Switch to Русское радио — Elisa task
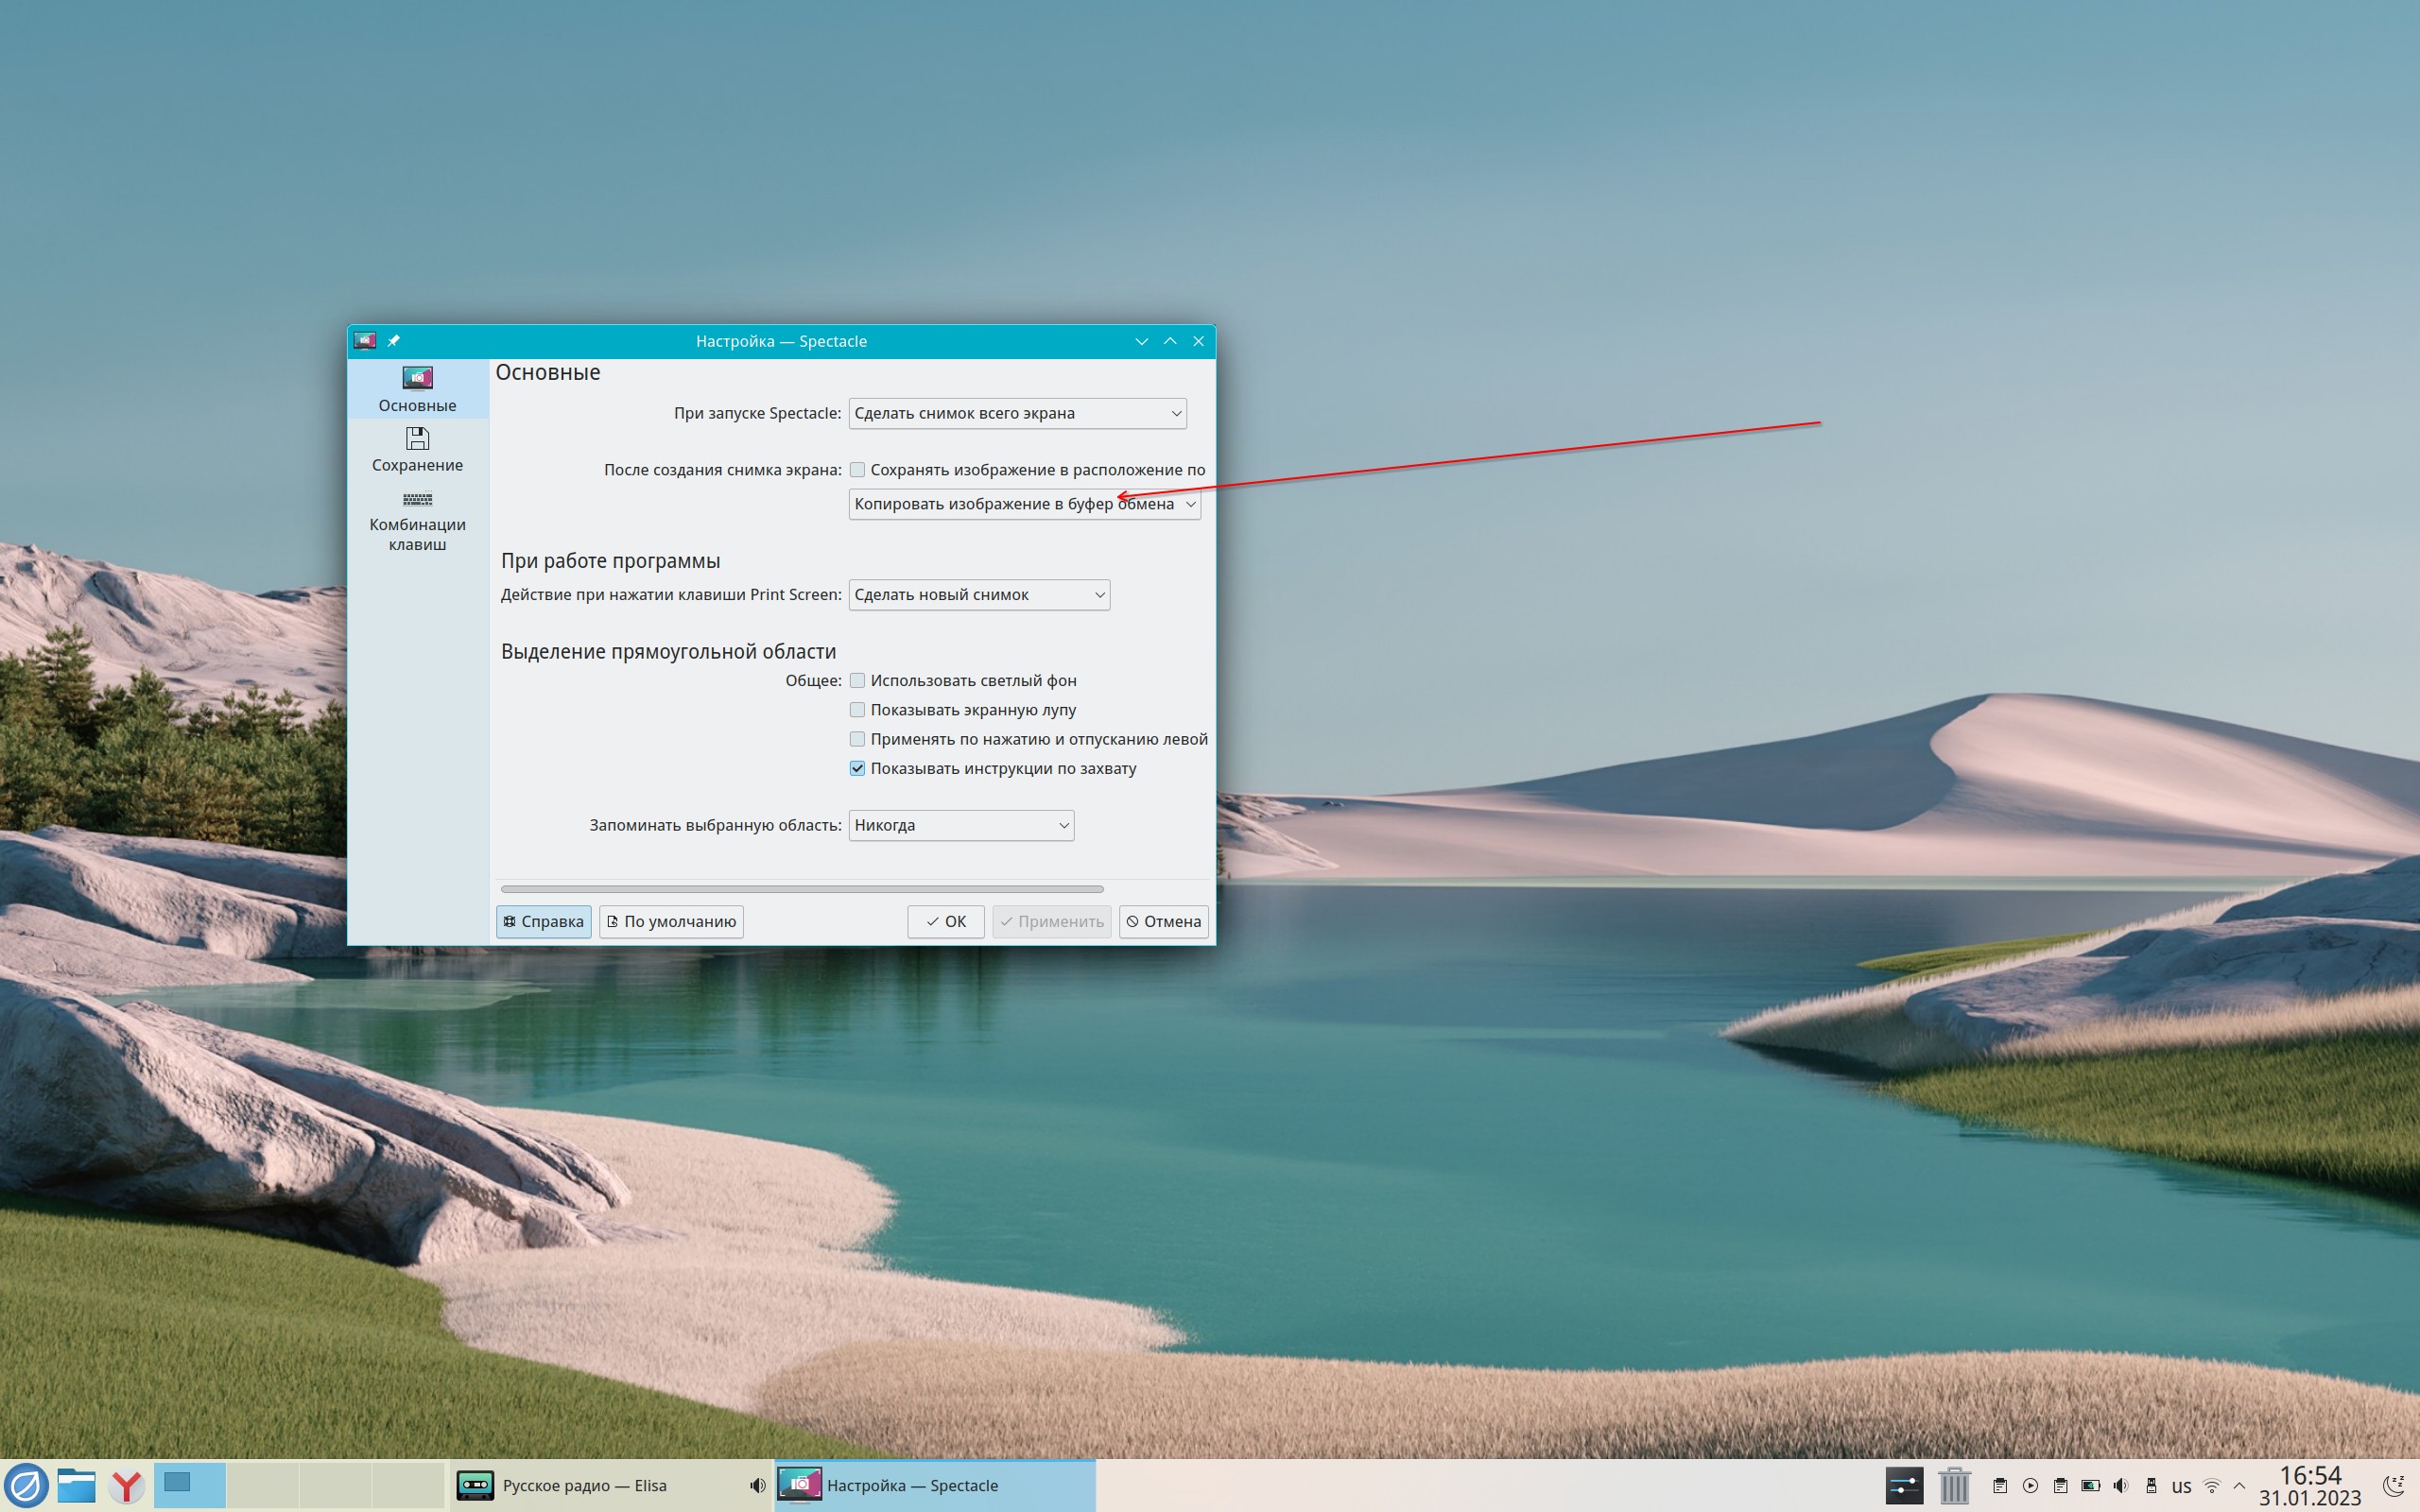Screen dimensions: 2420x1512 585,1486
